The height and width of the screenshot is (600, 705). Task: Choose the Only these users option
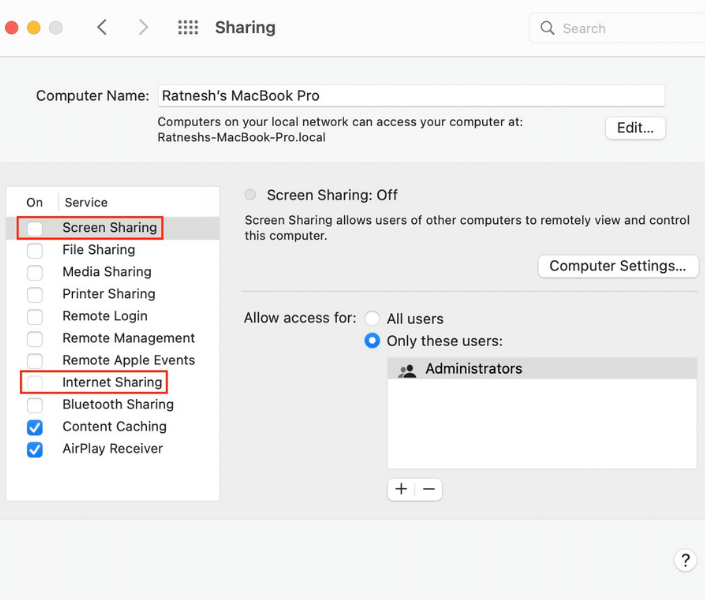coord(372,340)
